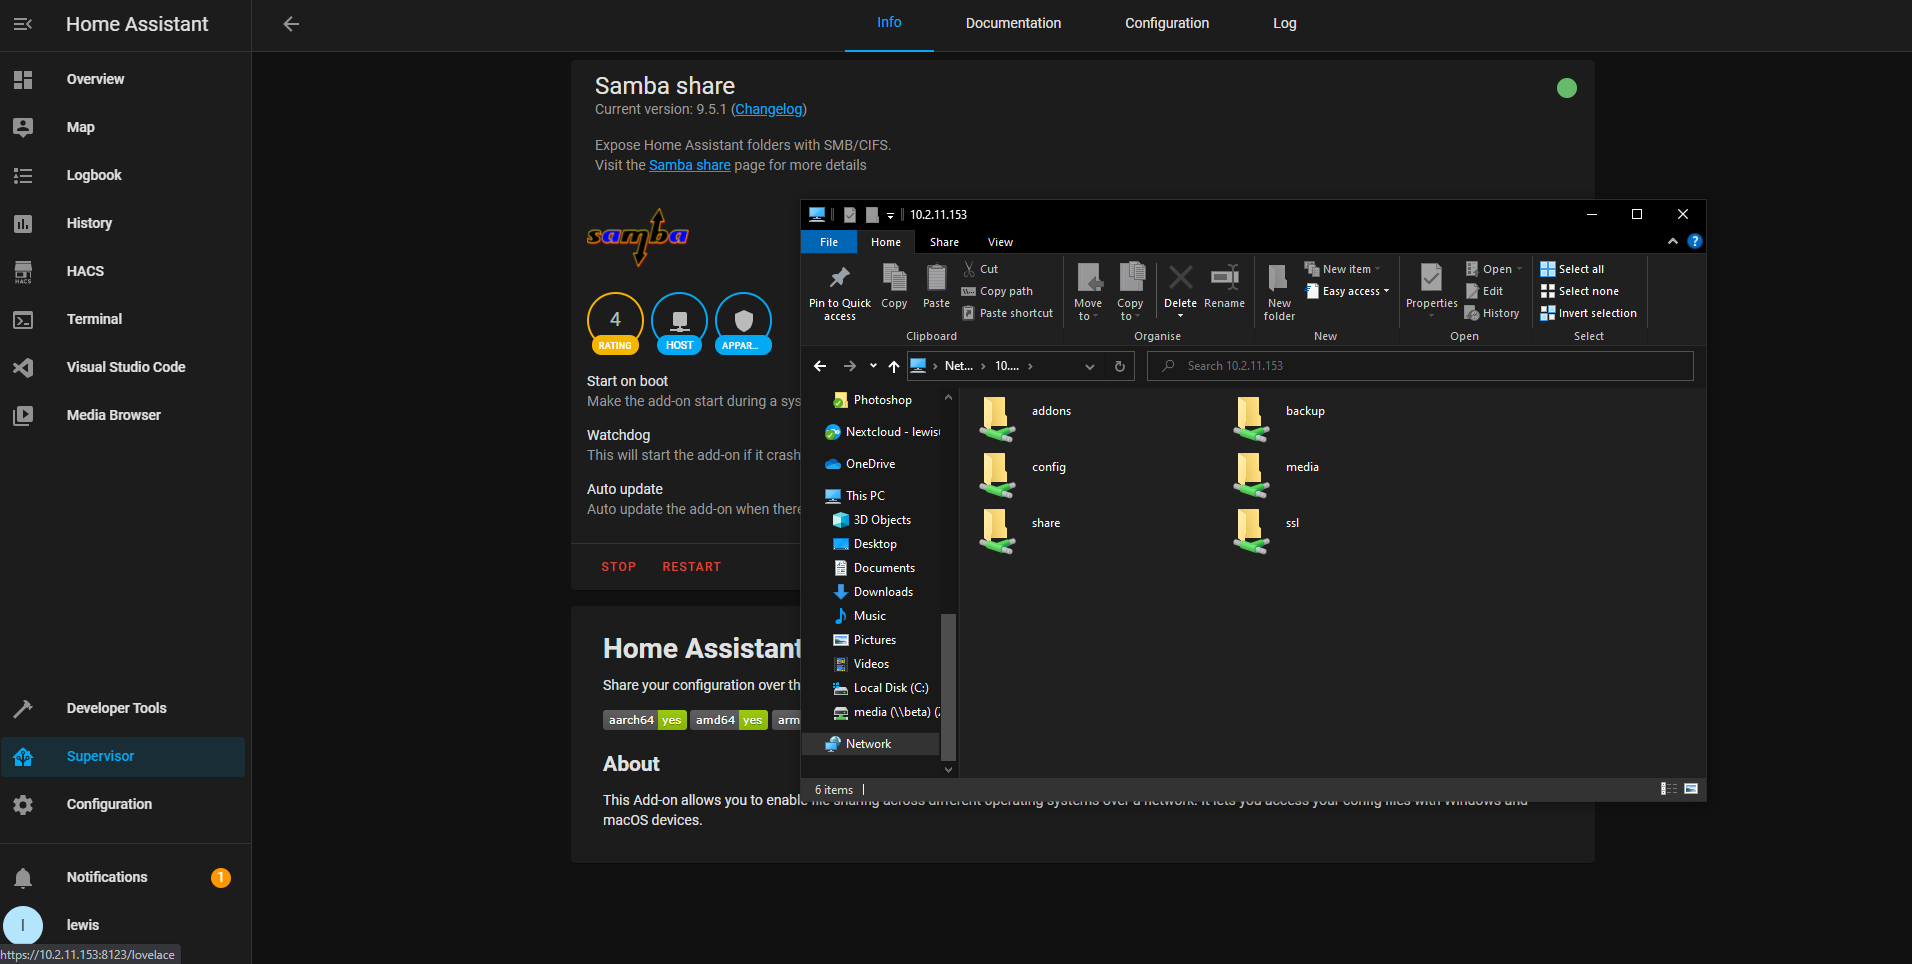Open the Samba share details link
The image size is (1912, 964).
pos(690,165)
